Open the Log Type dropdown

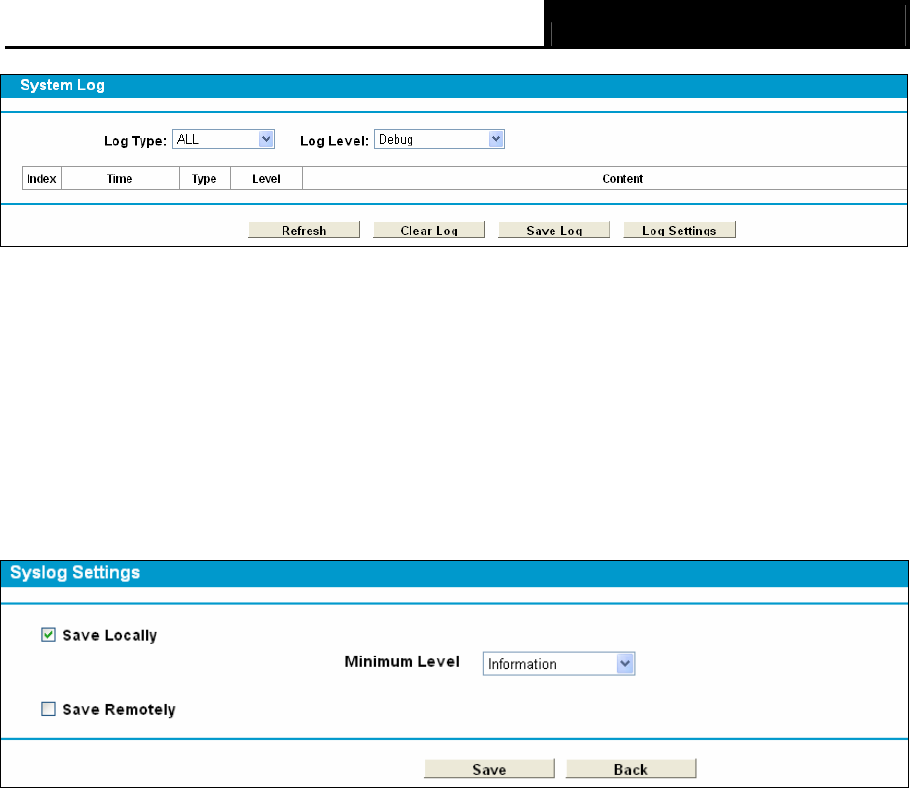point(223,139)
